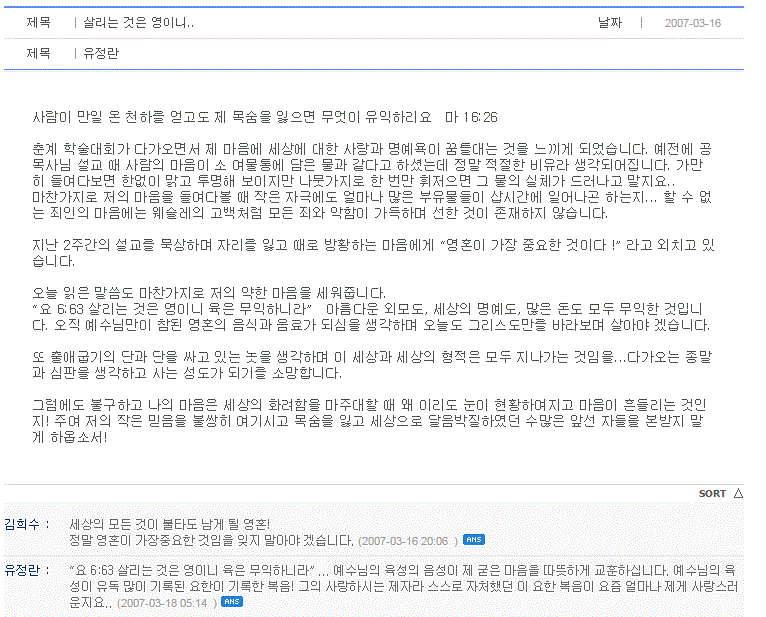Click the post date 2007-03-16

(692, 23)
